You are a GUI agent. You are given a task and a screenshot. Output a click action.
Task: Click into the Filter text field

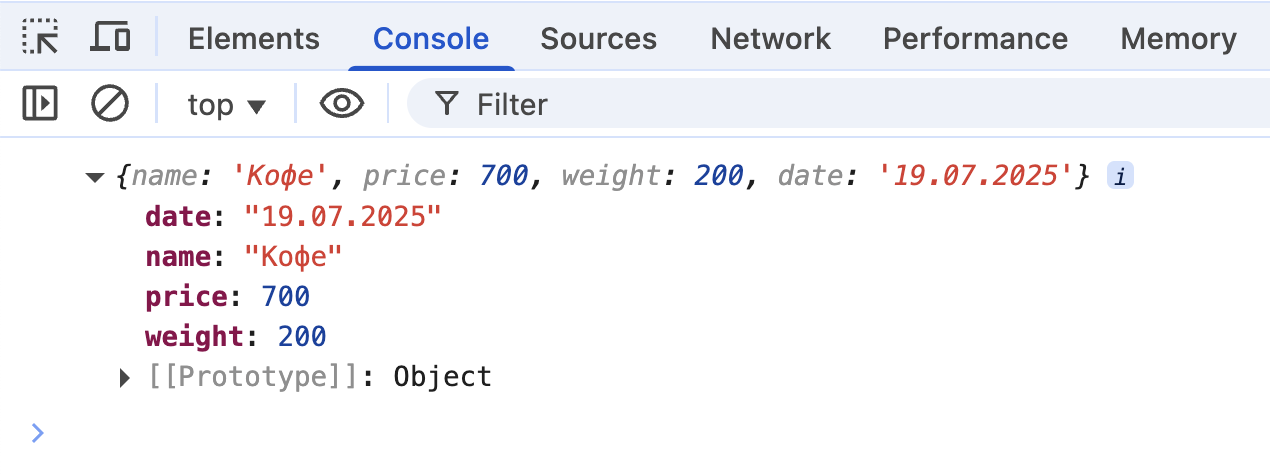[x=800, y=104]
